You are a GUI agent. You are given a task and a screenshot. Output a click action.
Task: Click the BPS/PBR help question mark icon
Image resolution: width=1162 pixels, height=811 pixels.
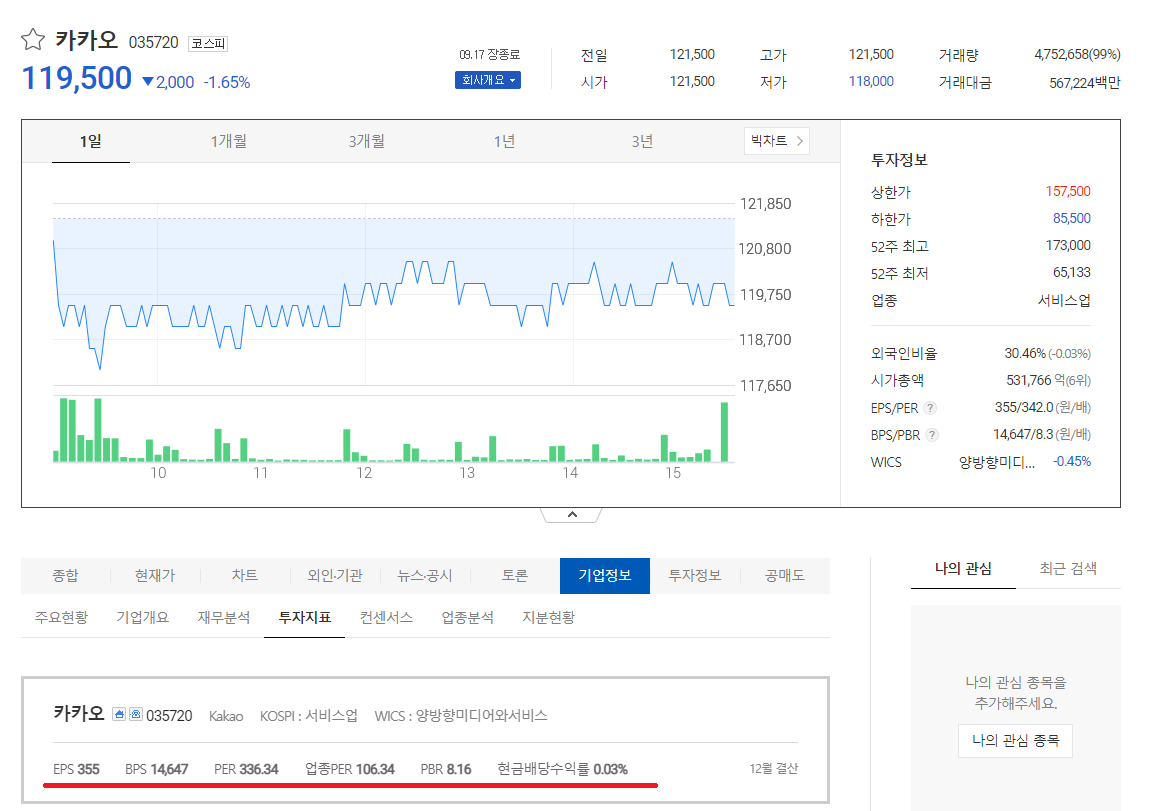pyautogui.click(x=932, y=435)
